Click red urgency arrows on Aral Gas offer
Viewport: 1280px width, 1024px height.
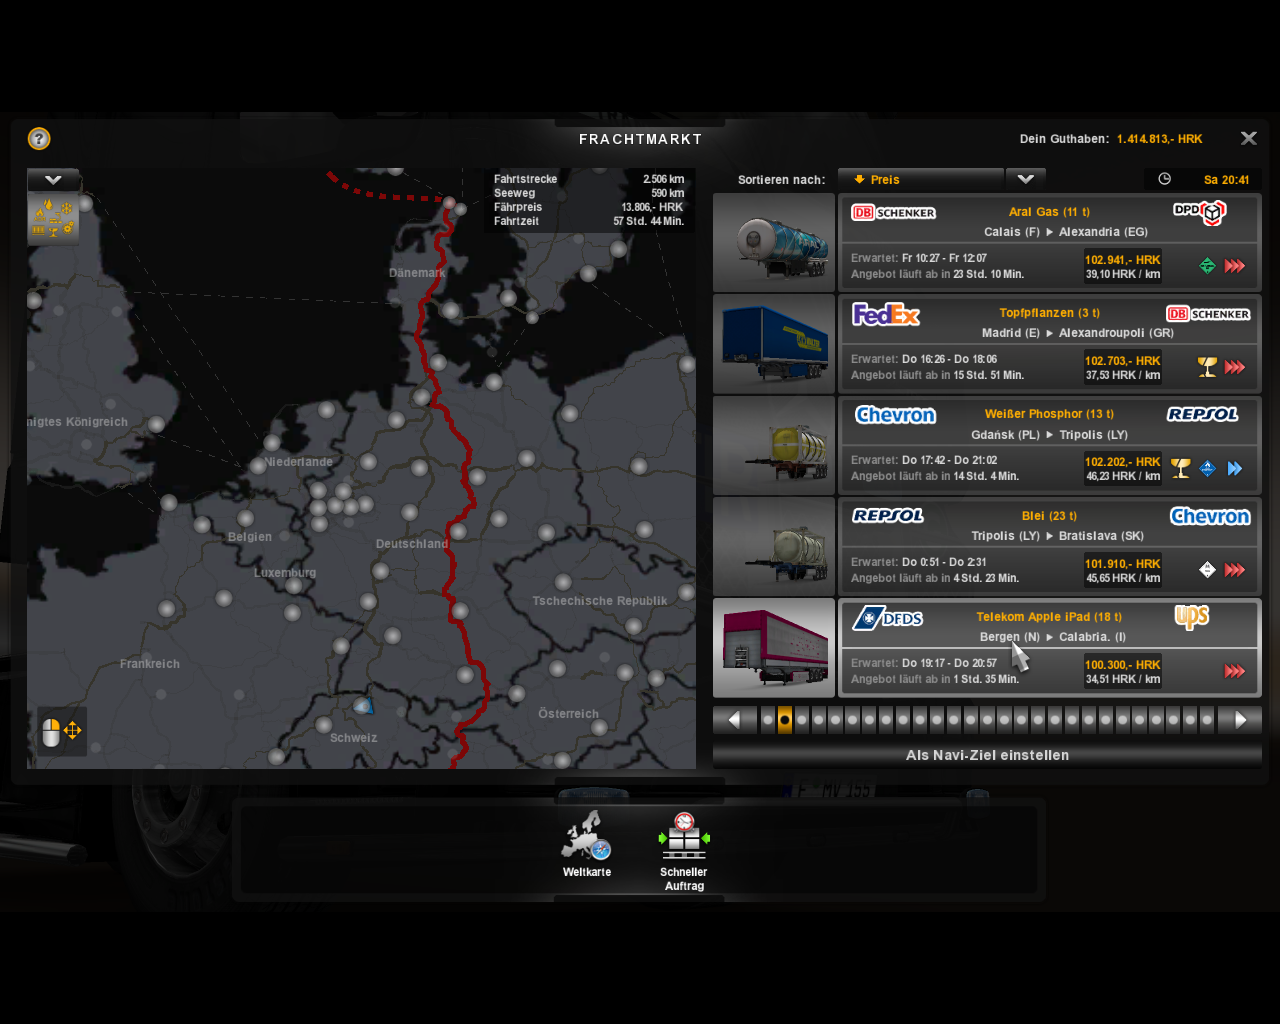[1235, 266]
